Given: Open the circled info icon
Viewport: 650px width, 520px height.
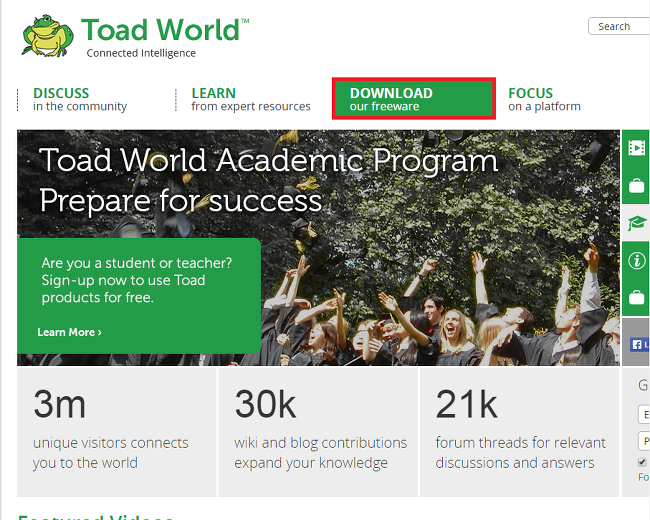Looking at the screenshot, I should tap(636, 260).
